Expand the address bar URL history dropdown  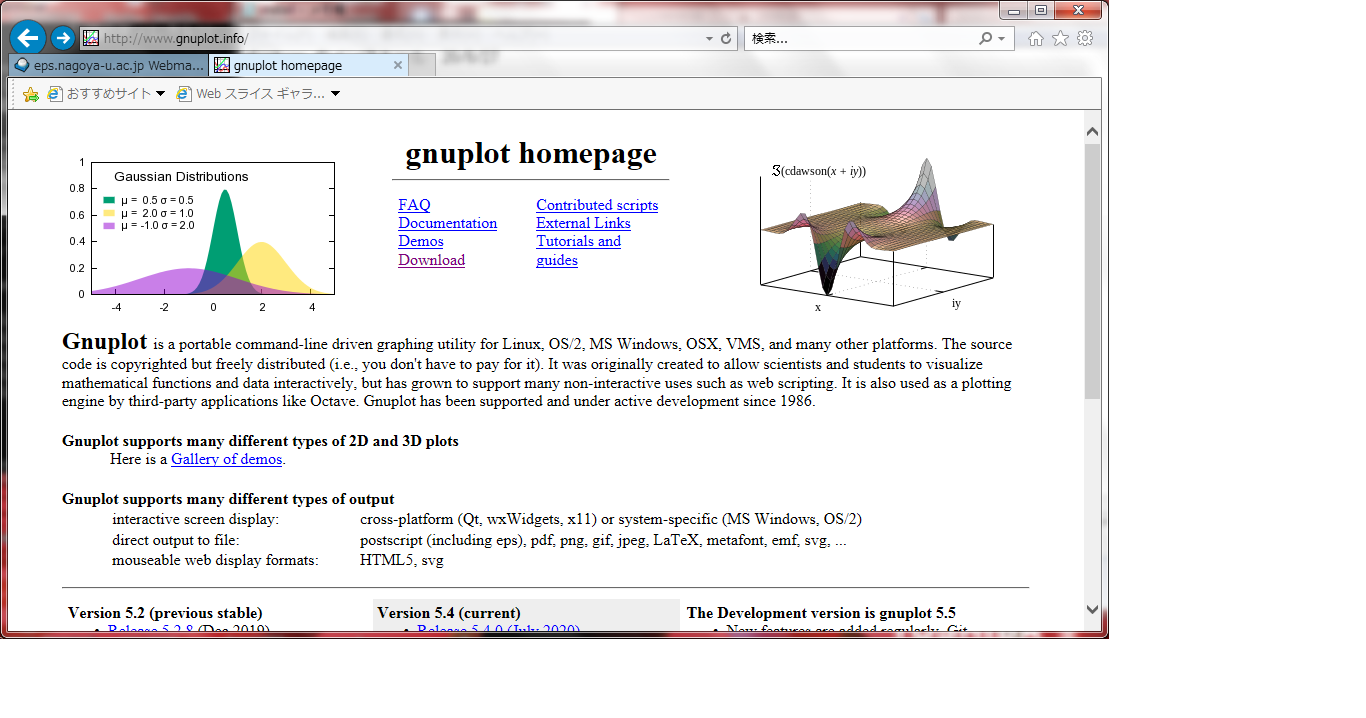pyautogui.click(x=709, y=39)
